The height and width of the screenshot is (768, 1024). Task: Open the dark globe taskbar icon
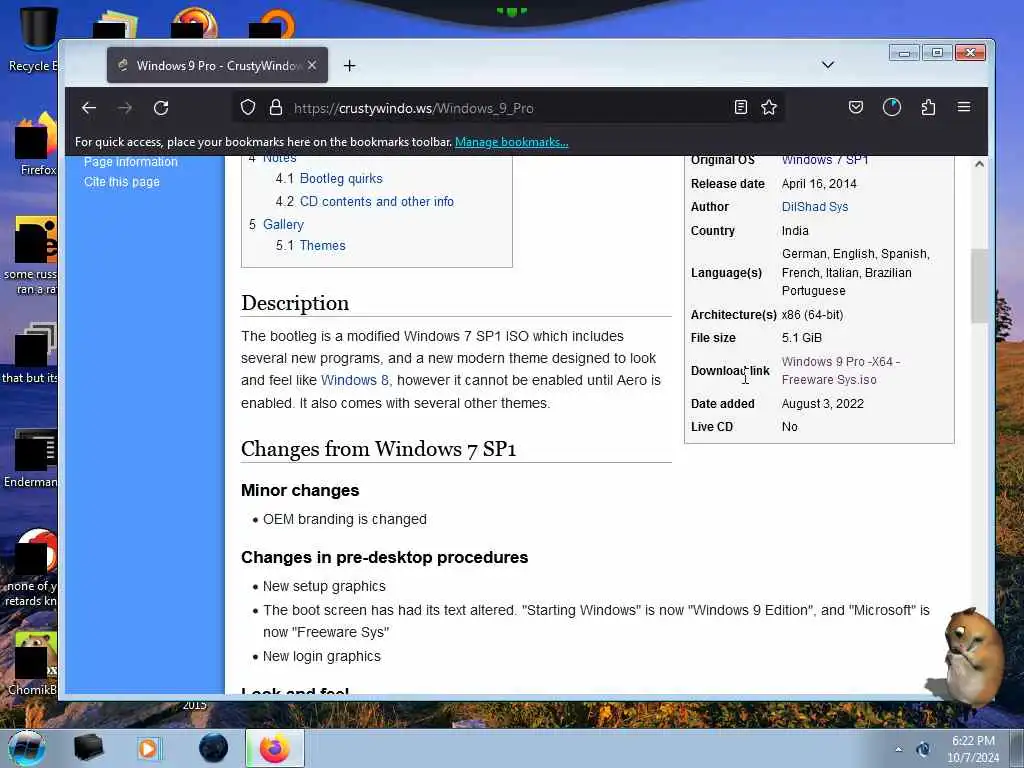point(214,748)
